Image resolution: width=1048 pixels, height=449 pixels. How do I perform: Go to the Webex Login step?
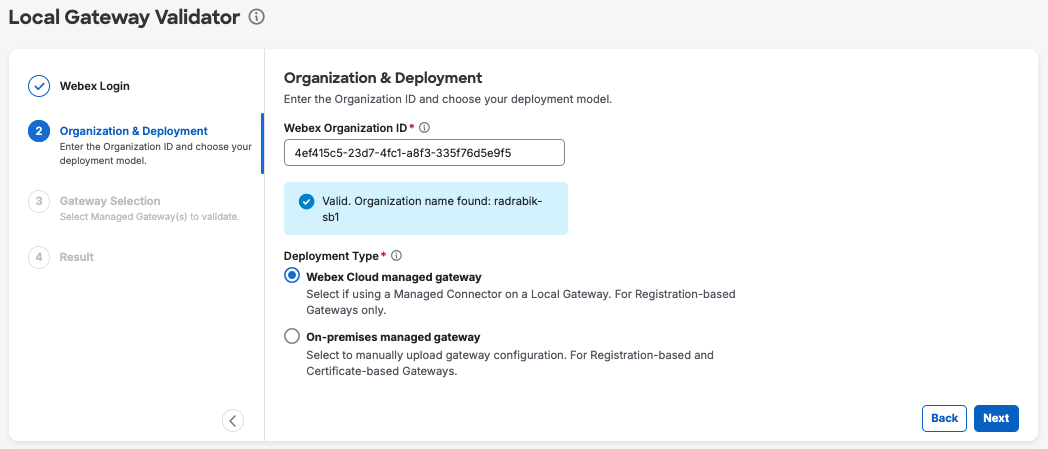pyautogui.click(x=95, y=86)
